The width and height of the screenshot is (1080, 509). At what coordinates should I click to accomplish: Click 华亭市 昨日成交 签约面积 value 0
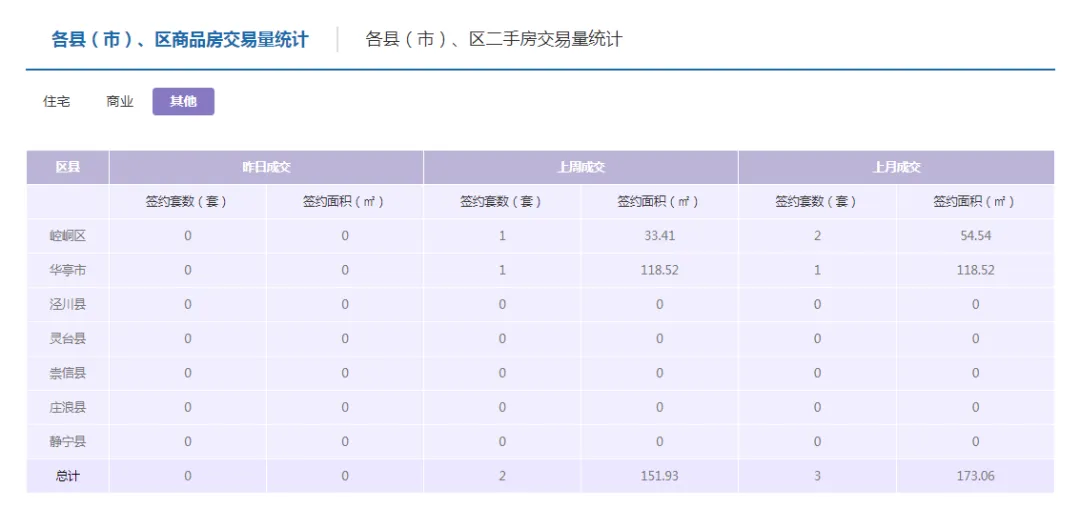coord(344,271)
